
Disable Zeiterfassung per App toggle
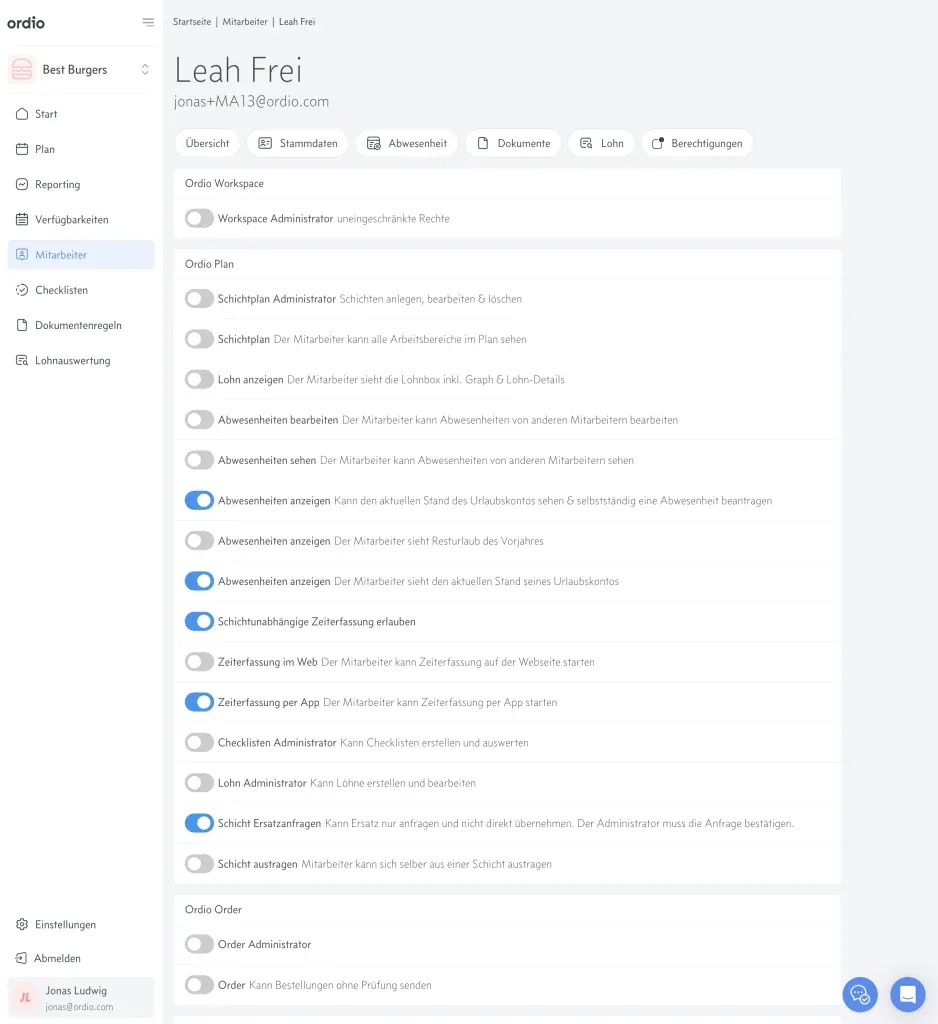pyautogui.click(x=199, y=702)
